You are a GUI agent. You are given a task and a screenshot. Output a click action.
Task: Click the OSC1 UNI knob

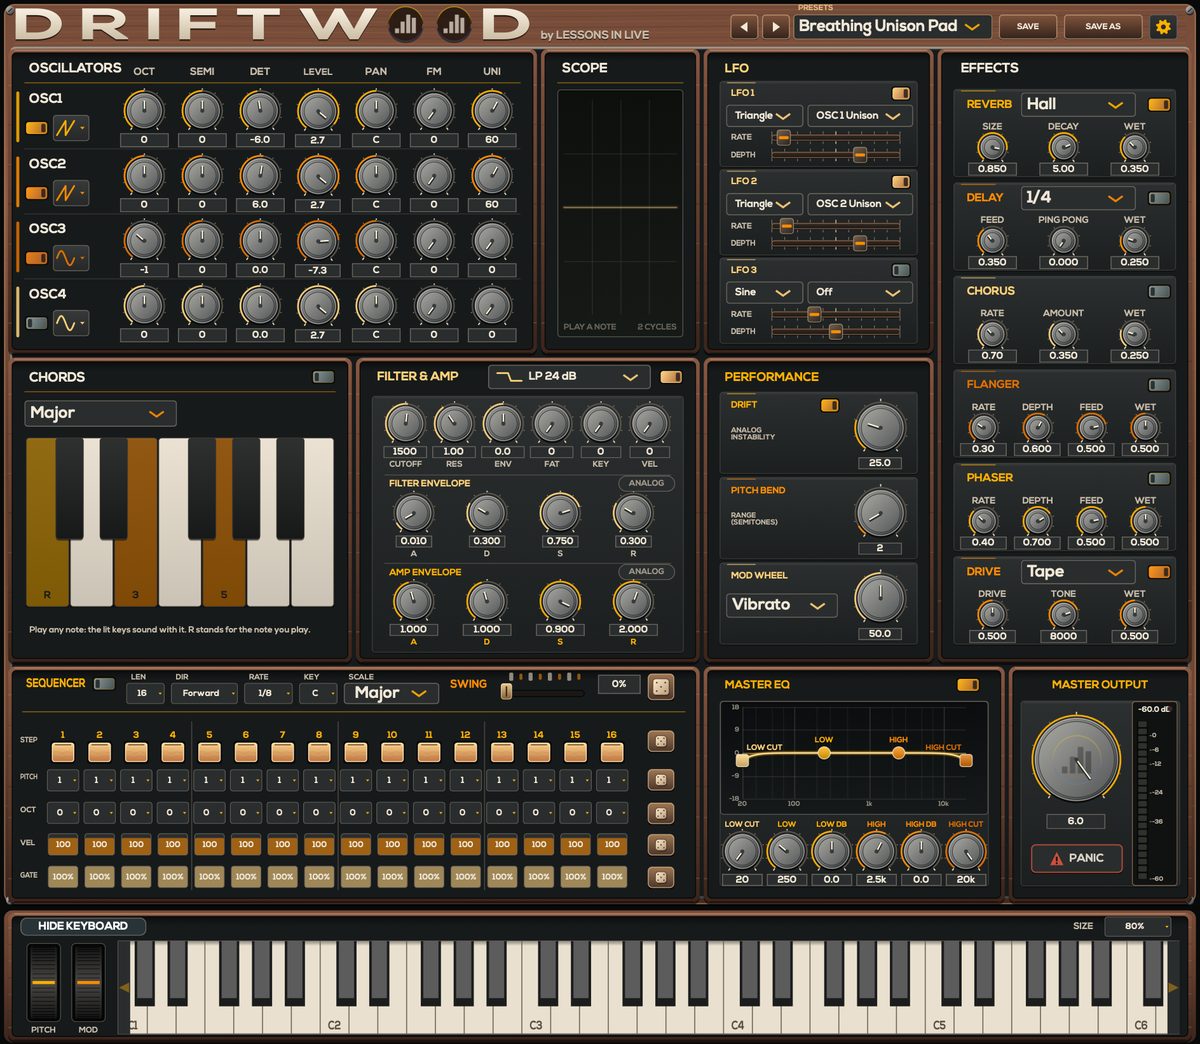coord(492,111)
